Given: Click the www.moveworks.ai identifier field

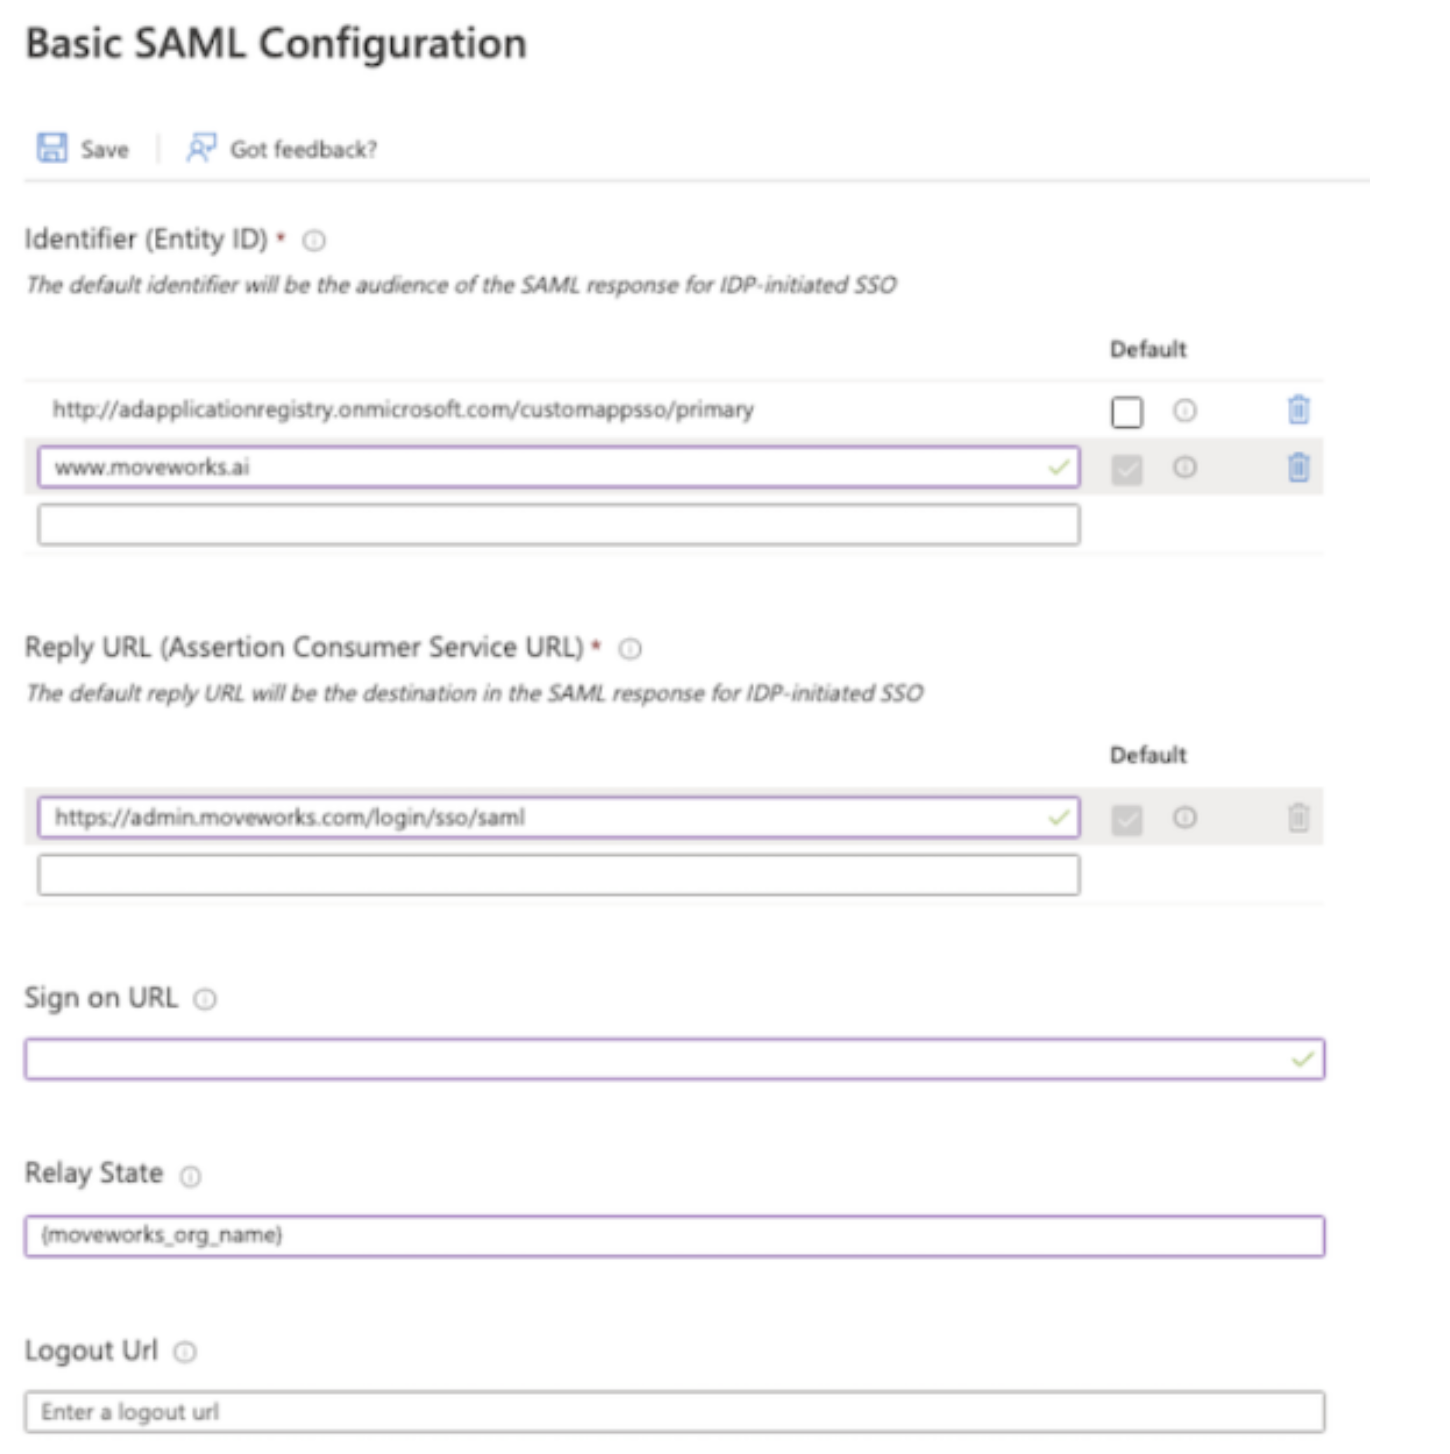Looking at the screenshot, I should click(x=559, y=467).
